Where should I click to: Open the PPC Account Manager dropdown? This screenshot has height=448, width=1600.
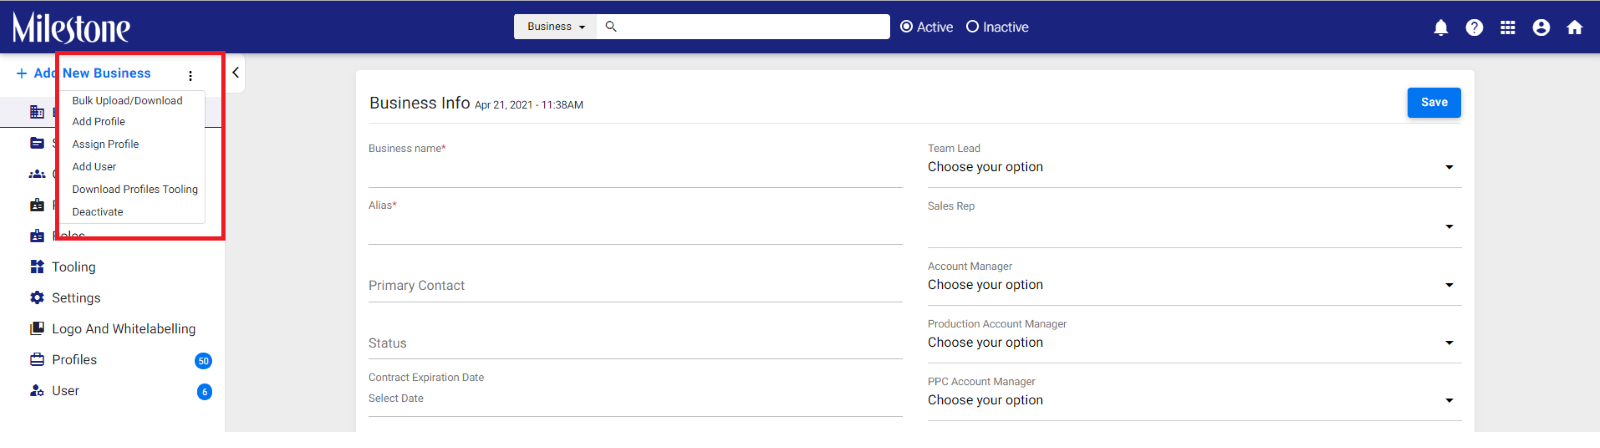1194,400
